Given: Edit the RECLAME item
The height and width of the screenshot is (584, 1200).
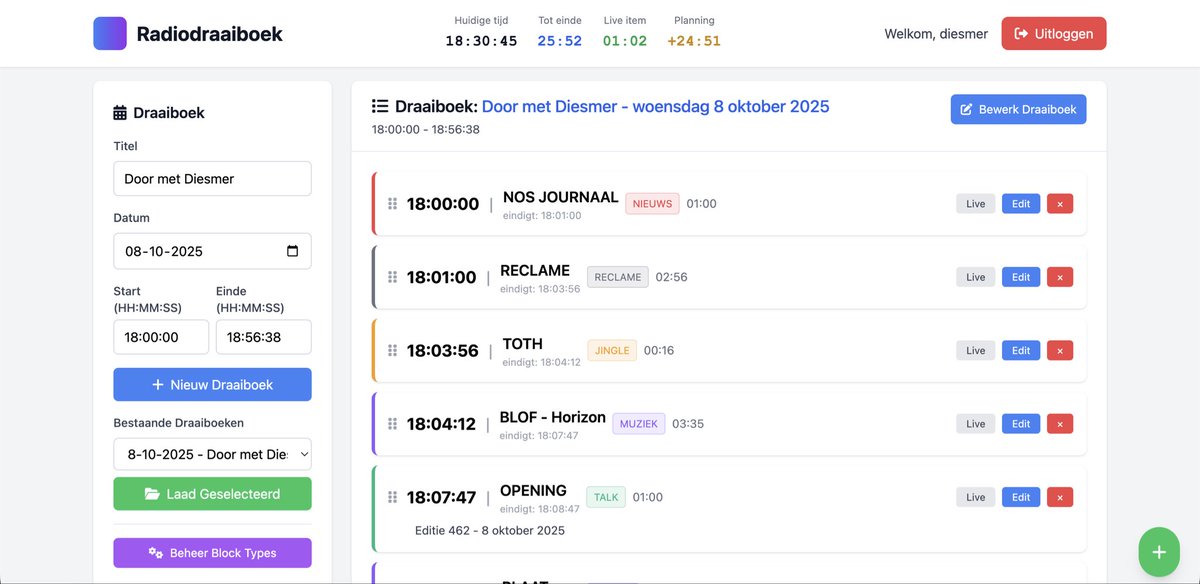Looking at the screenshot, I should tap(1021, 277).
